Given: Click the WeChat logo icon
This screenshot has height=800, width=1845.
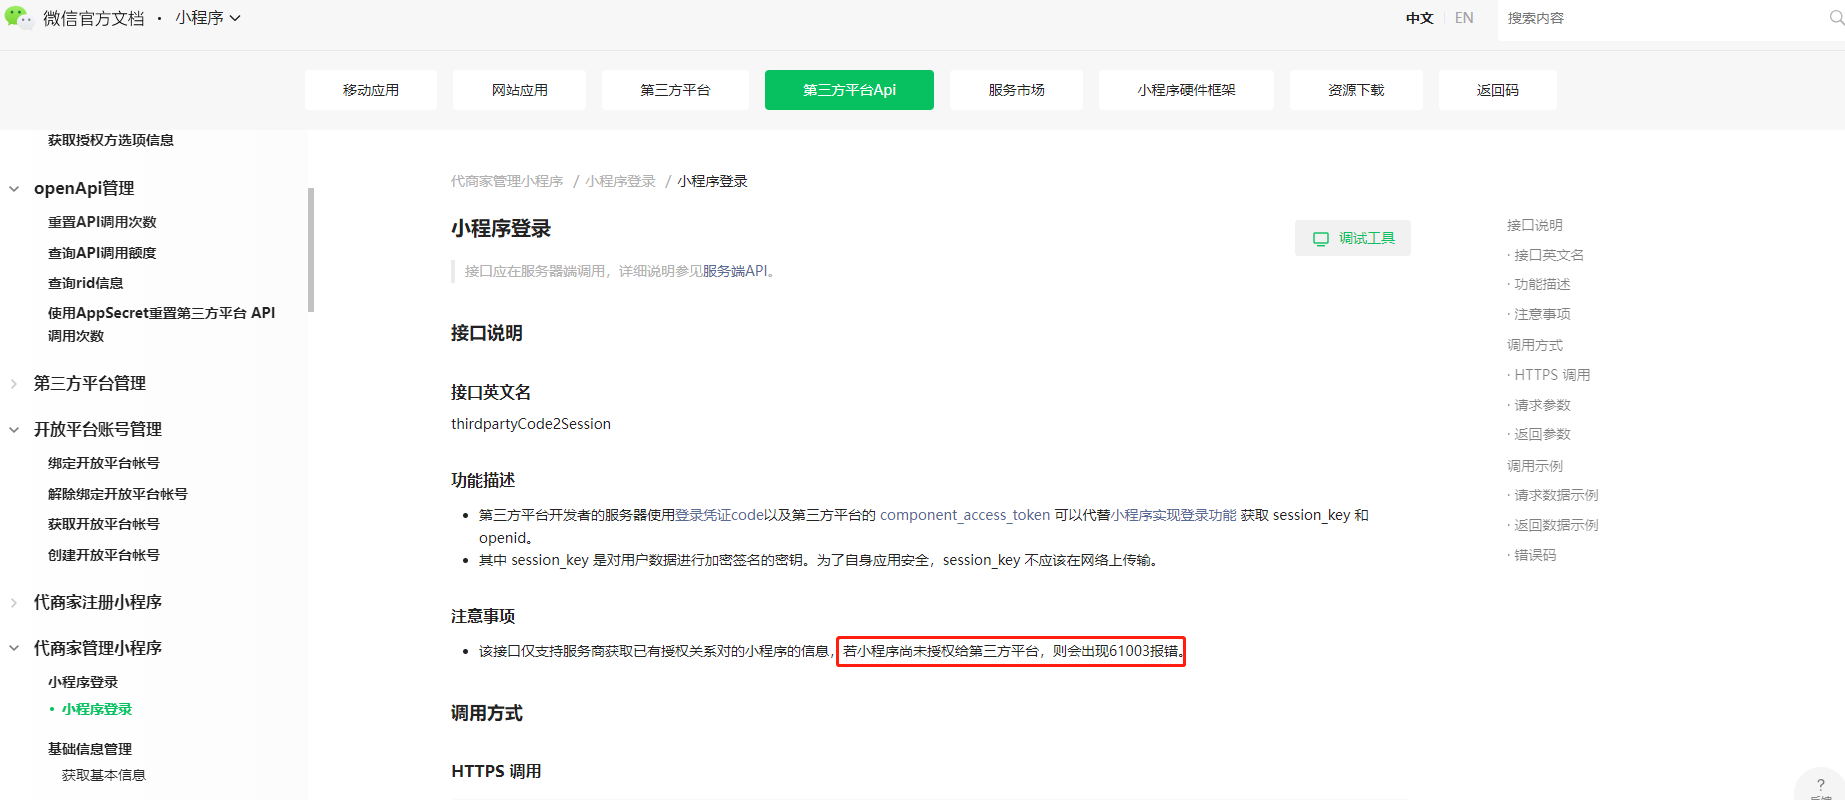Looking at the screenshot, I should coord(18,17).
